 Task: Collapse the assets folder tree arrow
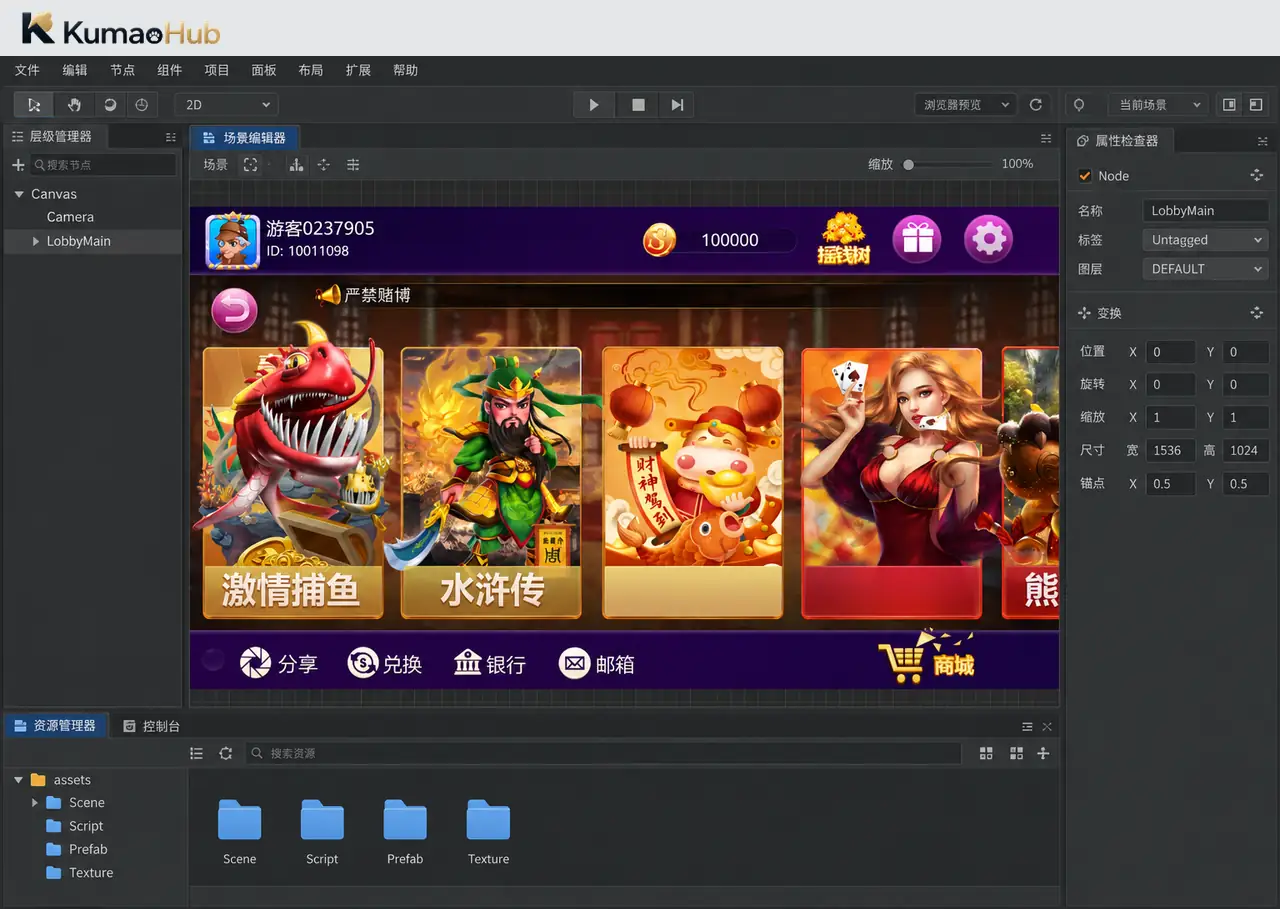[18, 780]
